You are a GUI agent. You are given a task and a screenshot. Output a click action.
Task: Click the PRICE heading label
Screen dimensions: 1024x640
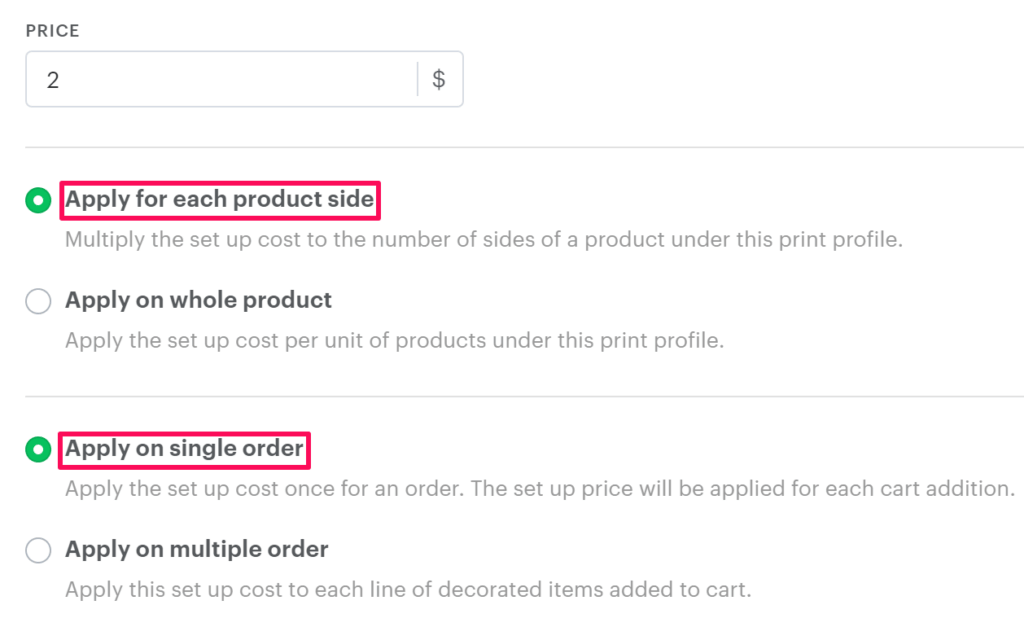click(x=52, y=31)
